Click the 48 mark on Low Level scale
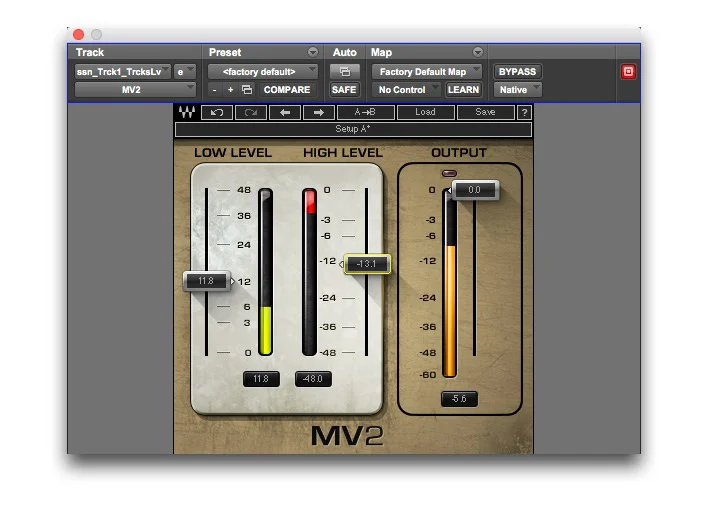The image size is (706, 506). (x=244, y=190)
